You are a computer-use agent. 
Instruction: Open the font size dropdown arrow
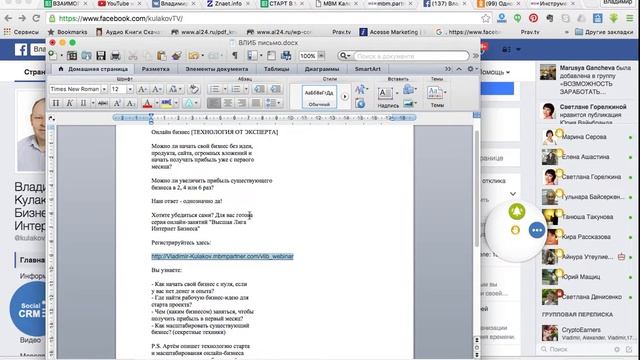(130, 89)
